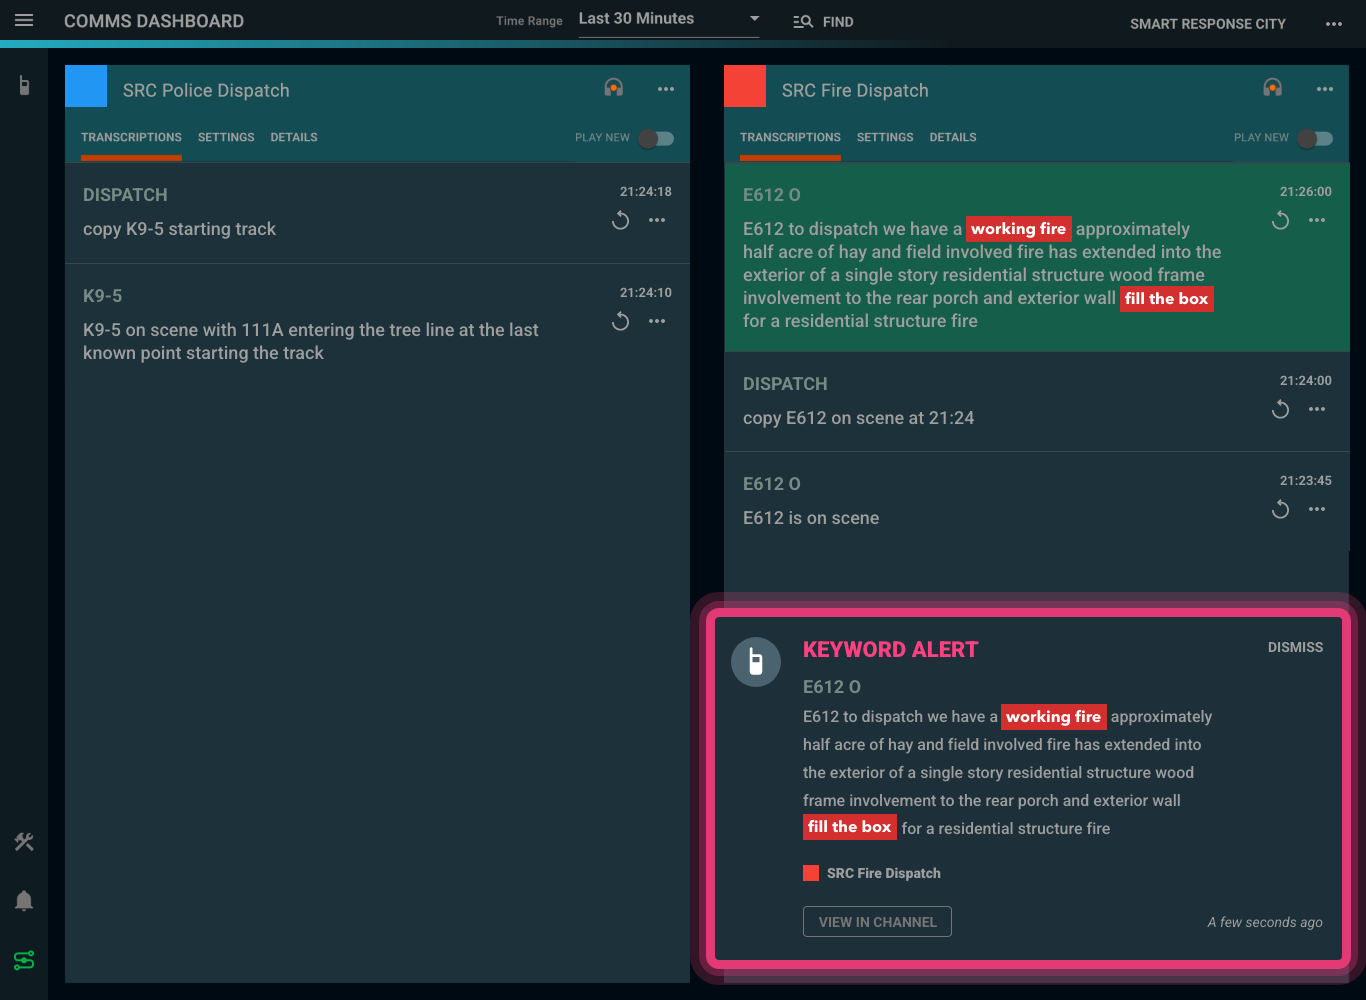Replay the K9-5 21:24:10 transcription
The height and width of the screenshot is (1000, 1366).
[x=621, y=321]
